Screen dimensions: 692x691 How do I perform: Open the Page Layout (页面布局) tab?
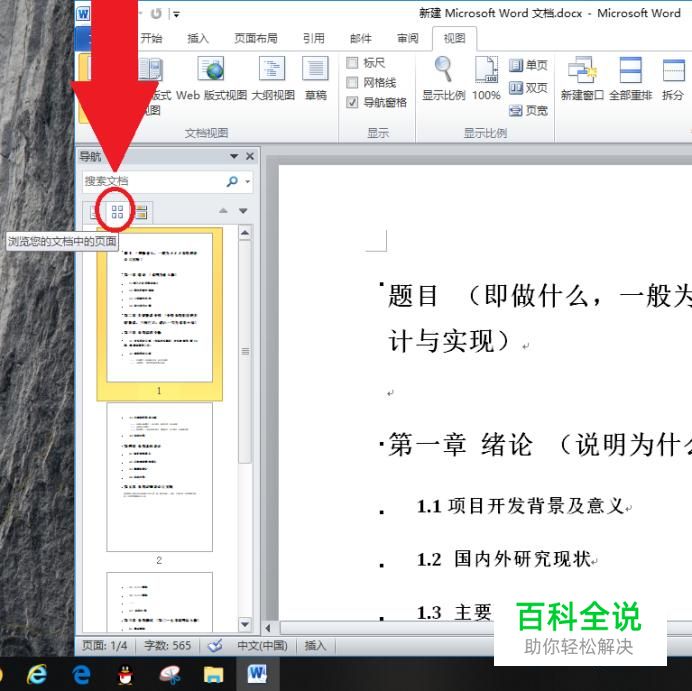[x=256, y=39]
